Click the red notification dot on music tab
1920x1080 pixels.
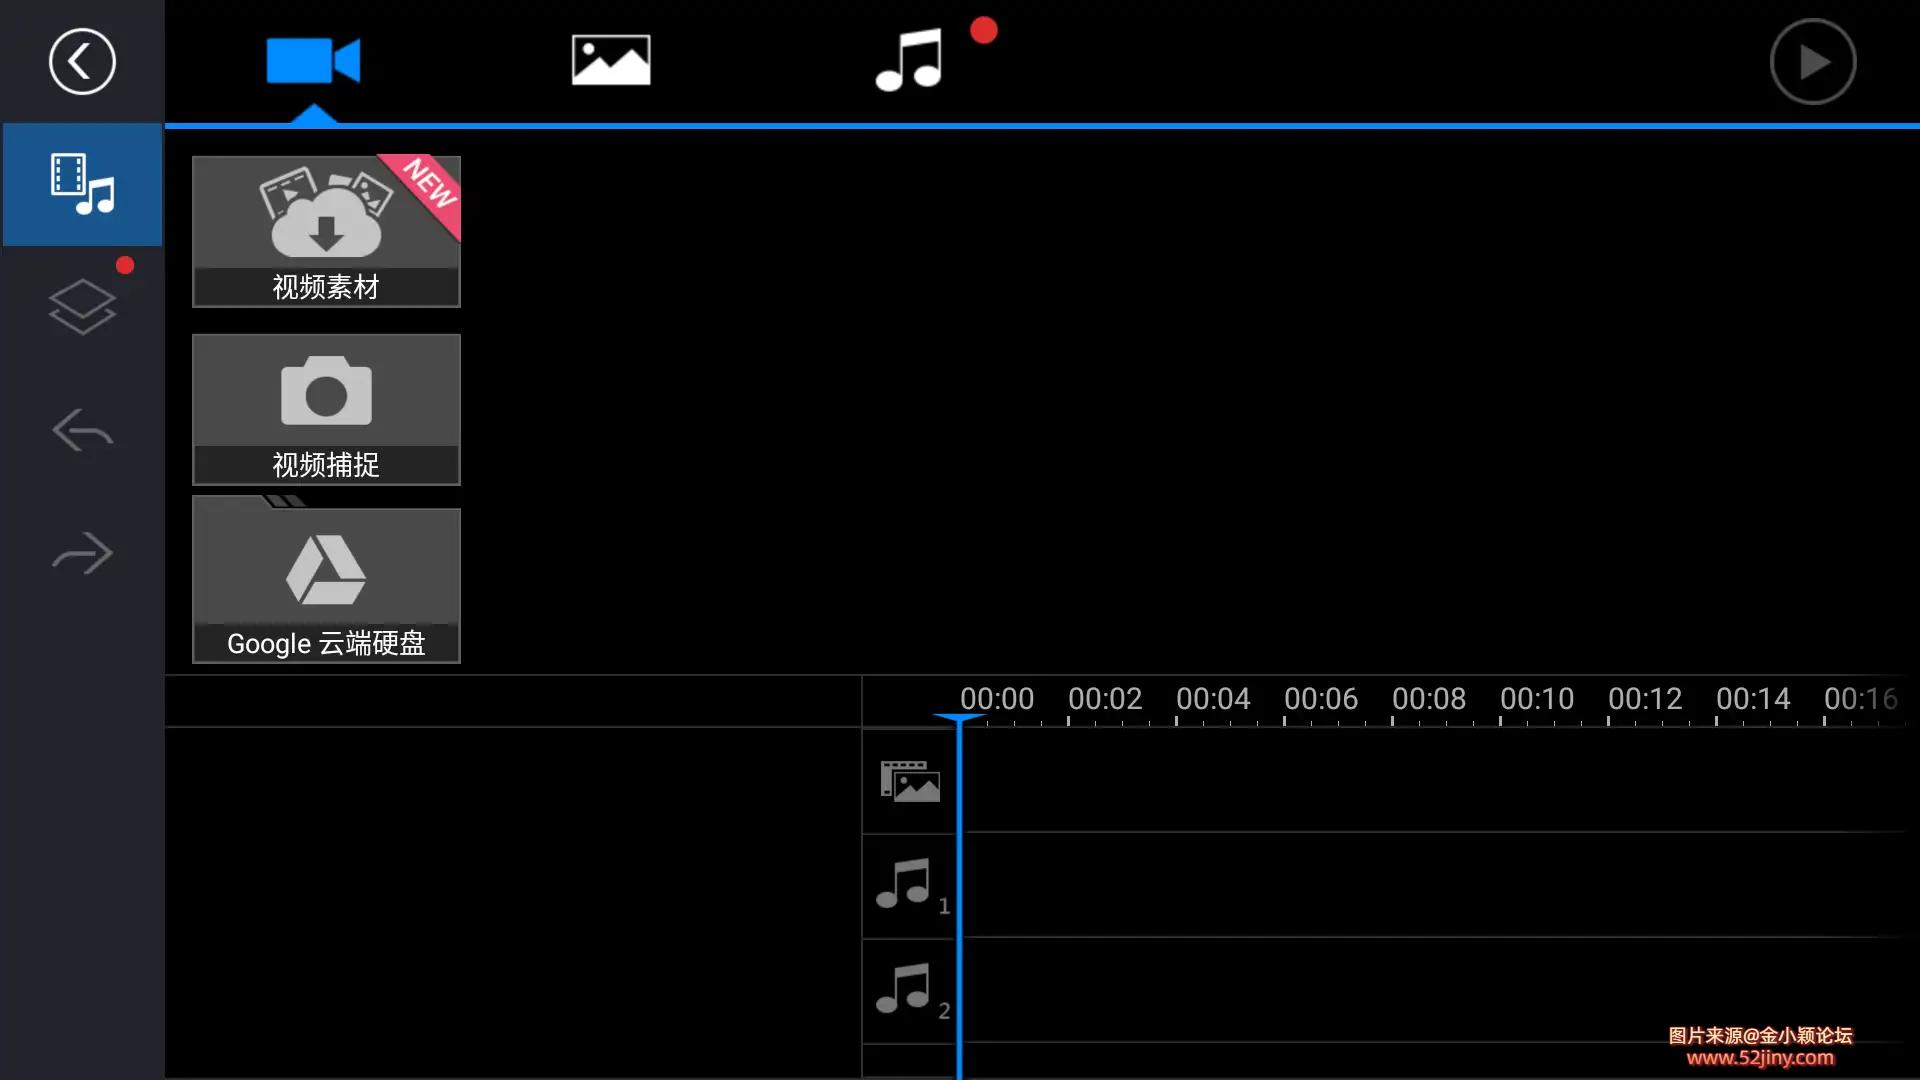tap(985, 30)
